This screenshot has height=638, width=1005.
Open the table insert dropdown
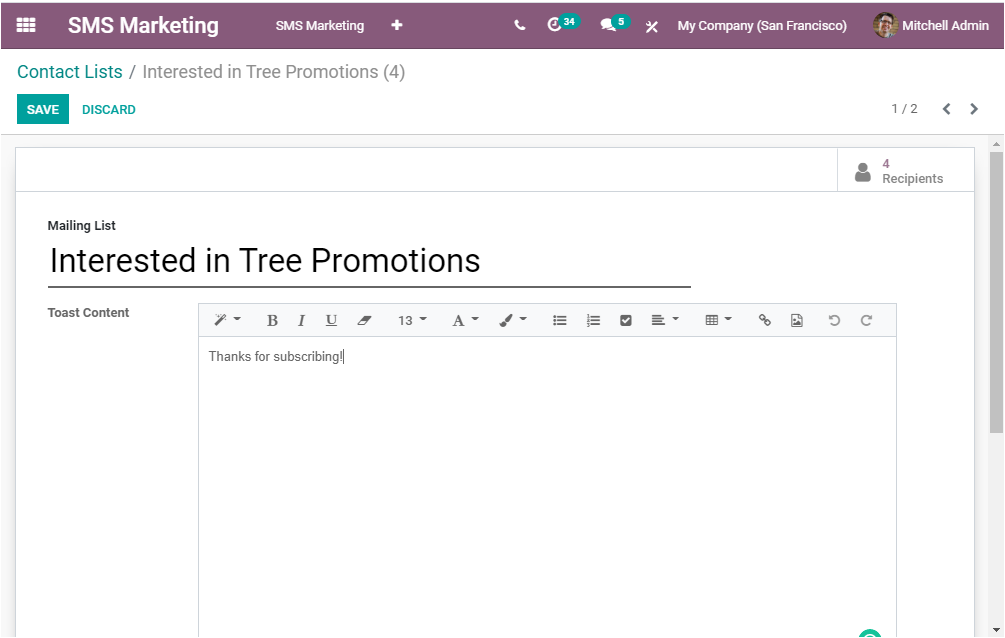pyautogui.click(x=718, y=320)
